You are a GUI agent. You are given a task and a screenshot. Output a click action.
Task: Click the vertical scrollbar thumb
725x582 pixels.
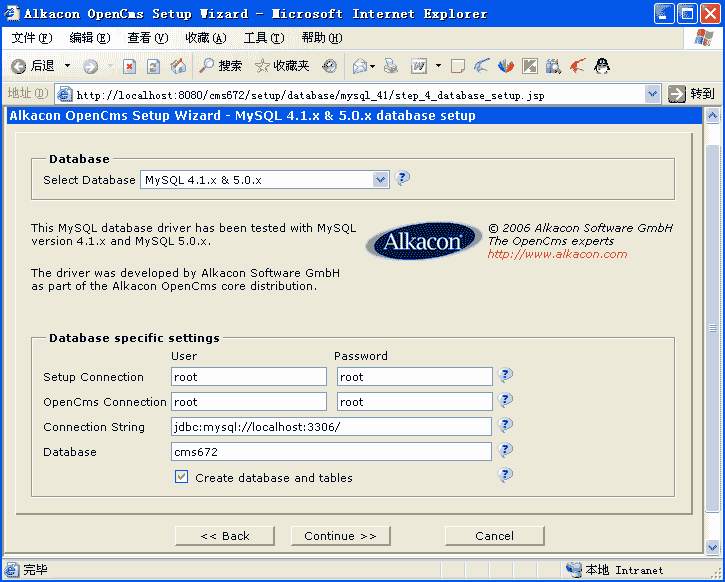point(713,328)
